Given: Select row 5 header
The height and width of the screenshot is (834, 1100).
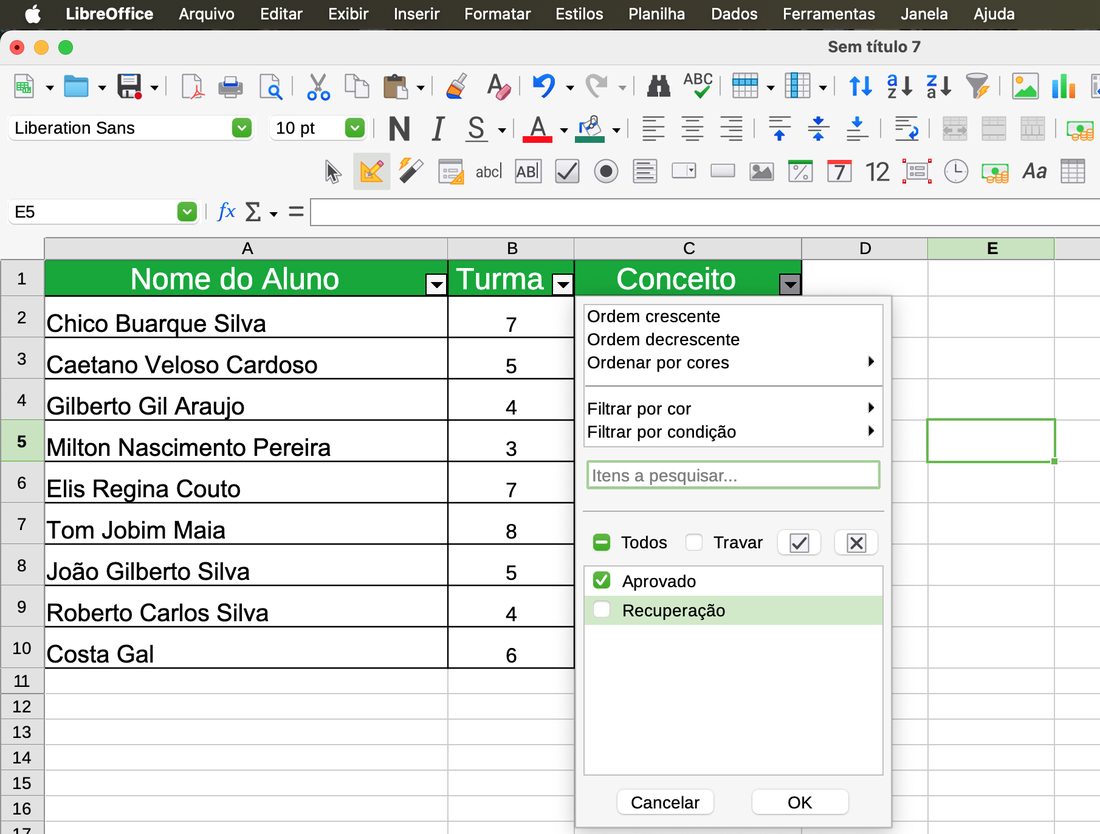Looking at the screenshot, I should coord(22,441).
